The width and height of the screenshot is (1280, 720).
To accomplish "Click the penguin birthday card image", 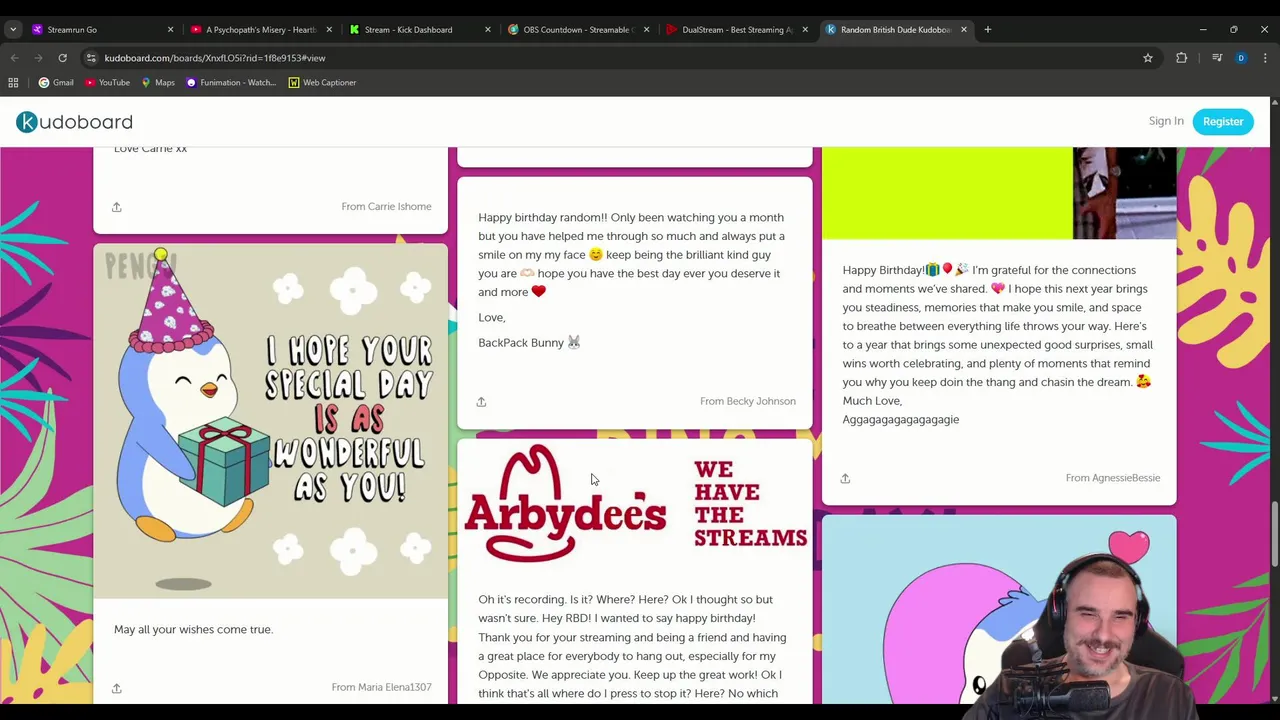I will point(271,421).
